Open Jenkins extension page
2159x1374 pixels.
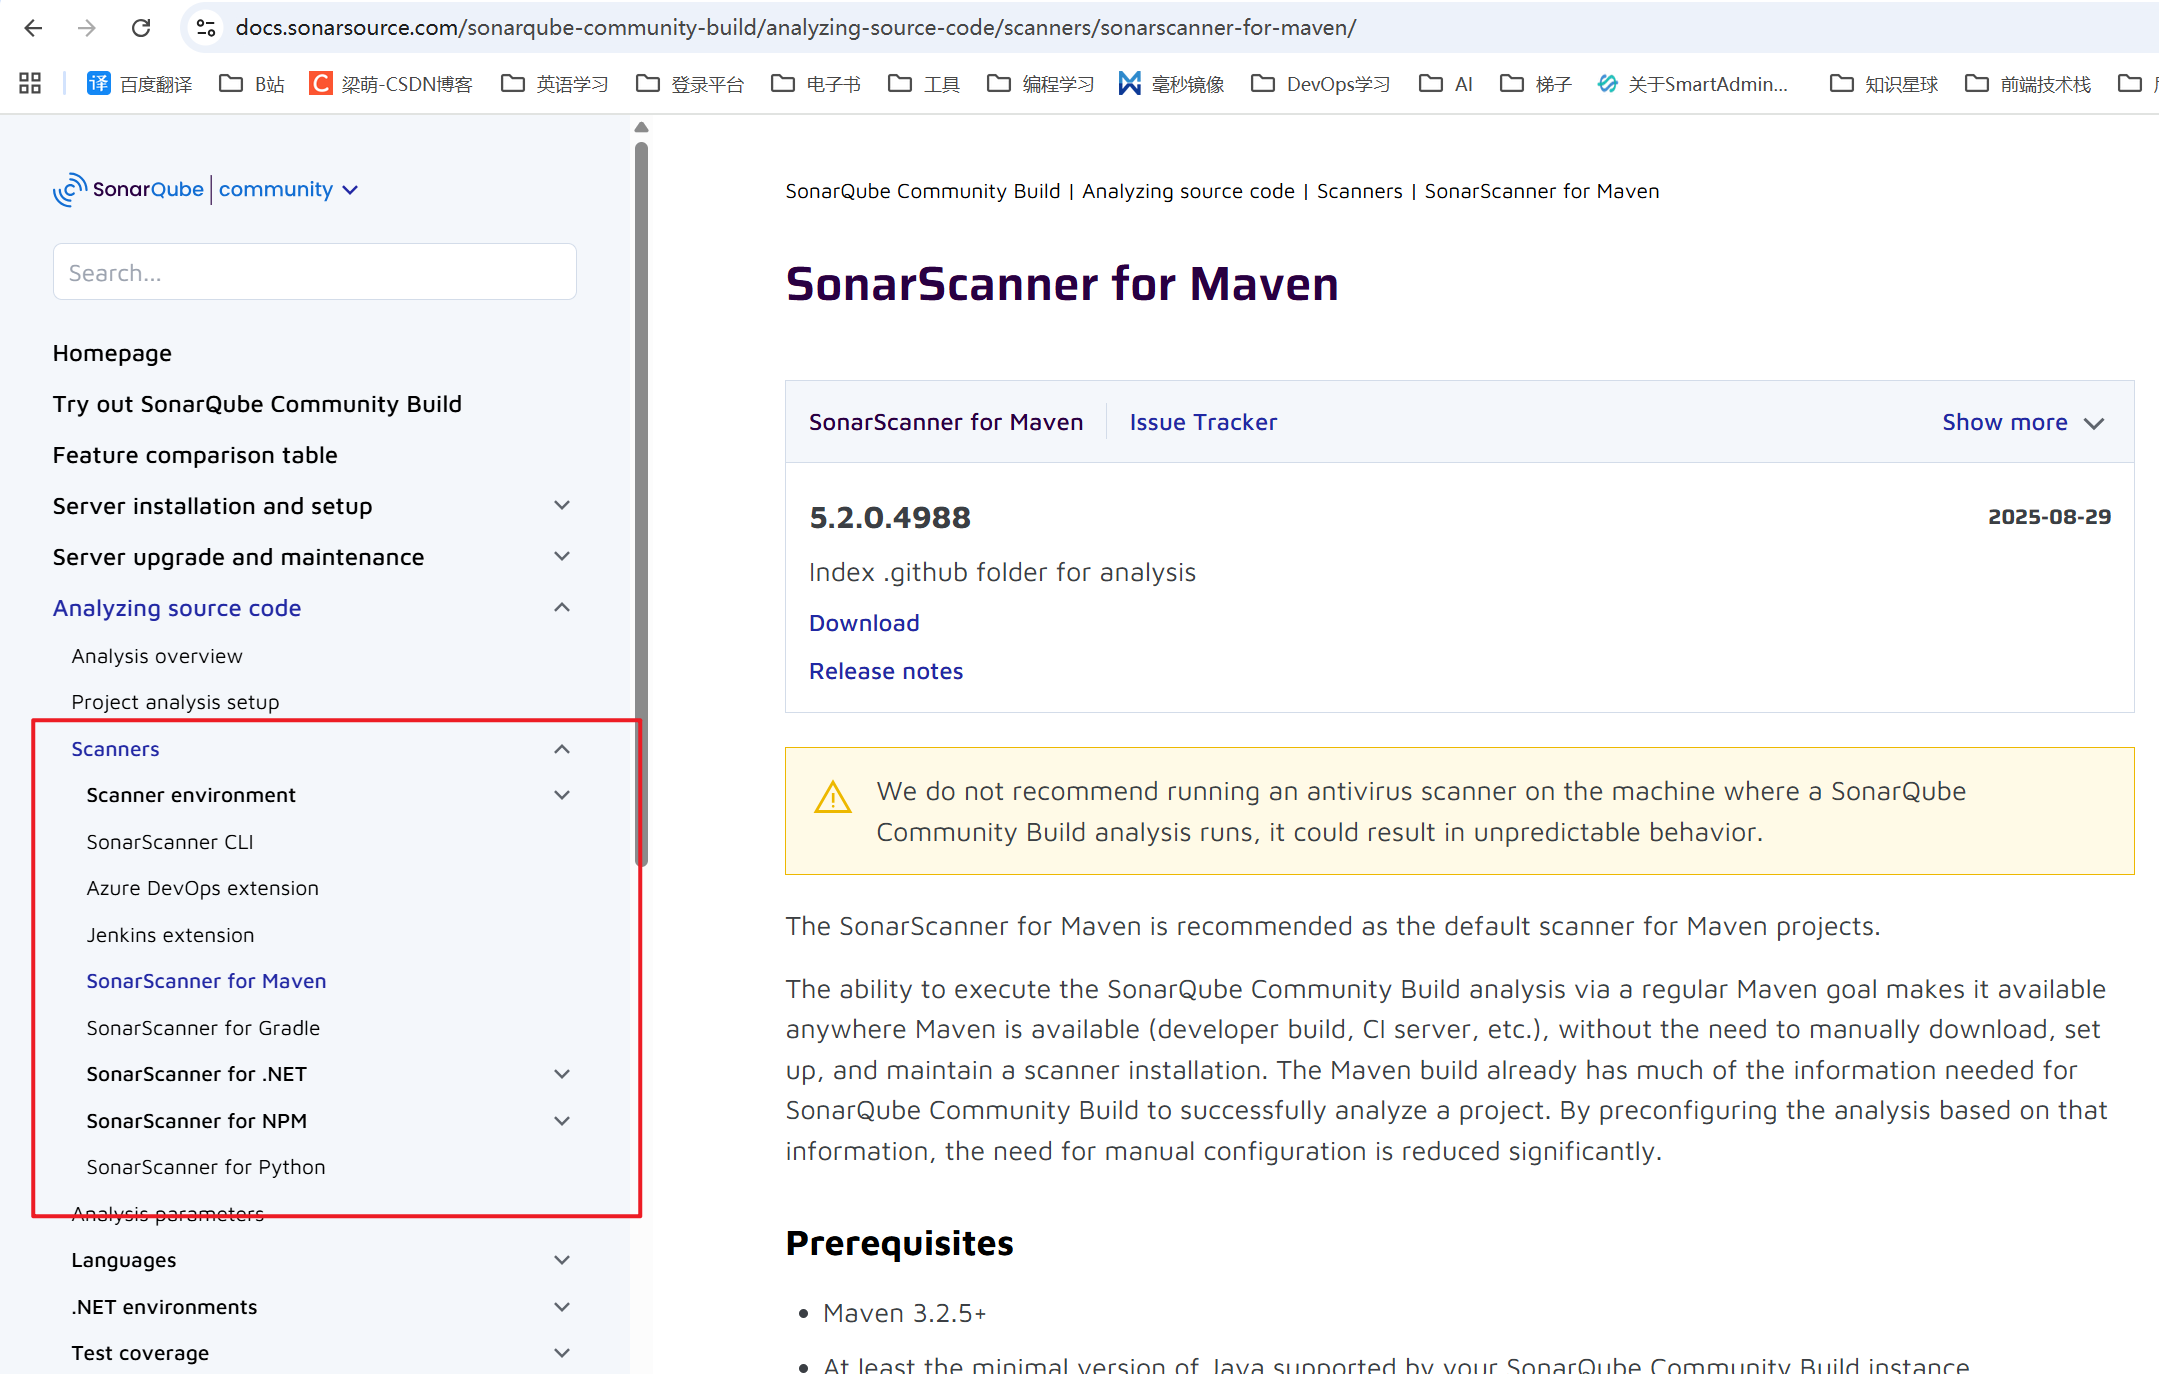170,935
